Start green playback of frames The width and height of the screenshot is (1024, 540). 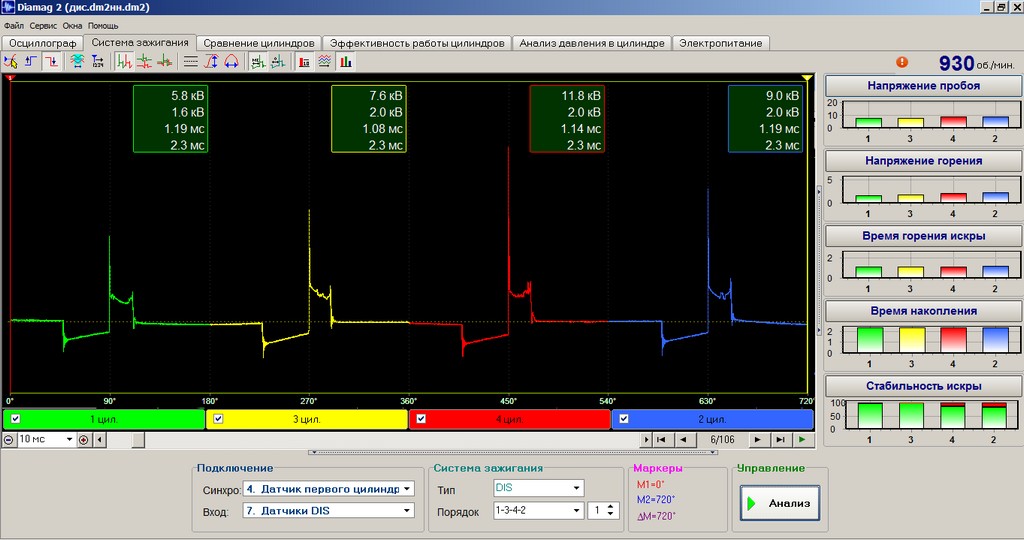pos(803,440)
